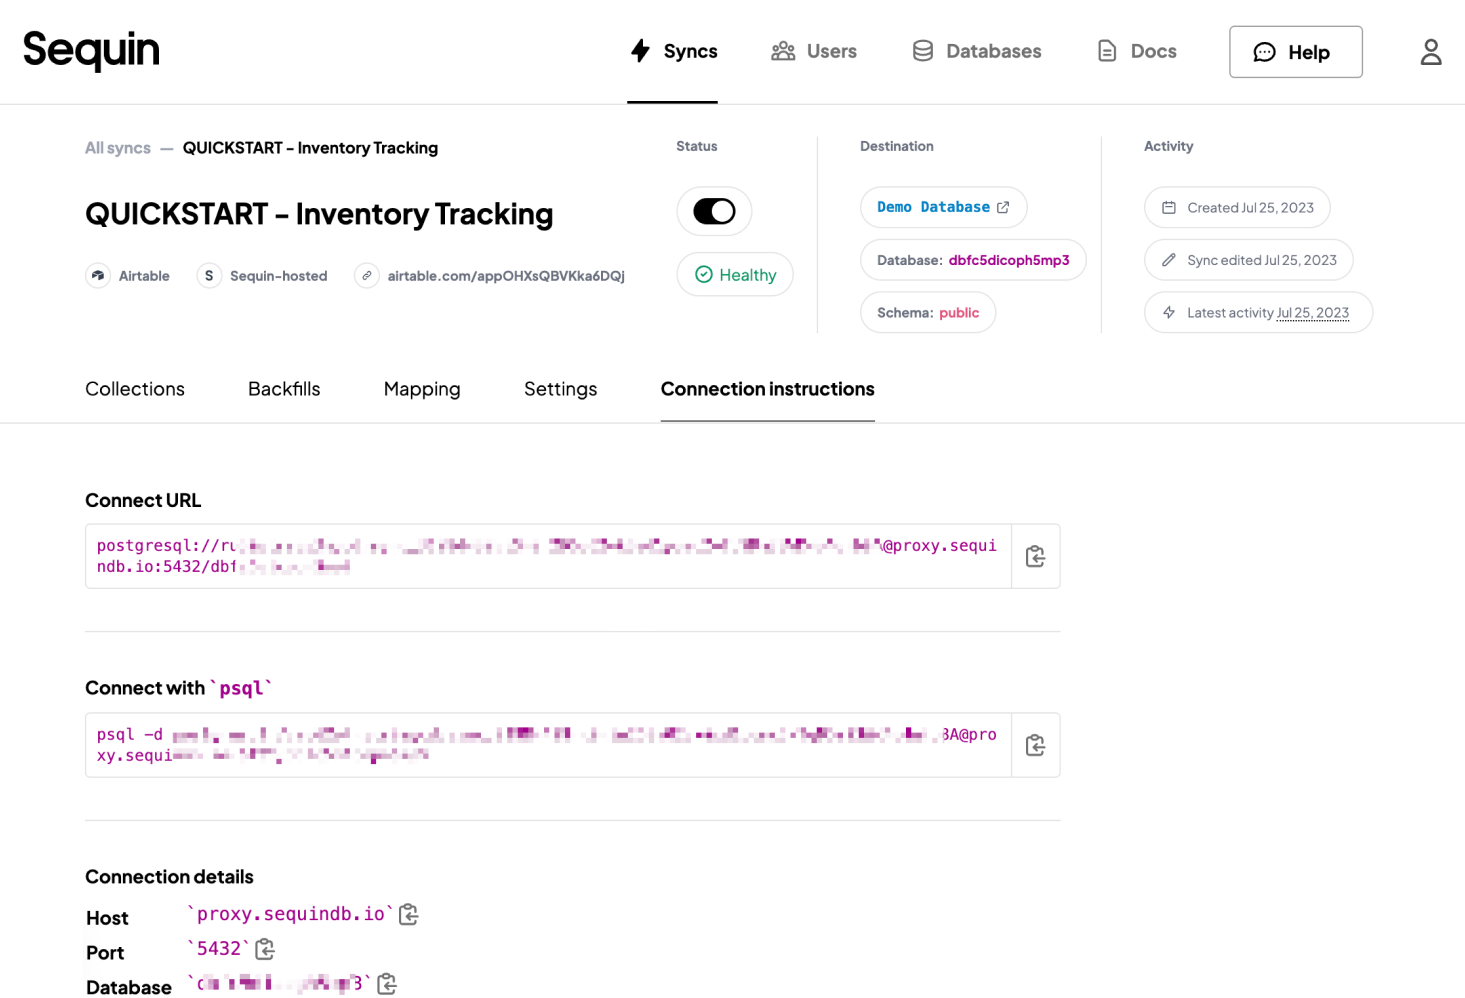
Task: Open the user account profile icon
Action: pos(1430,52)
